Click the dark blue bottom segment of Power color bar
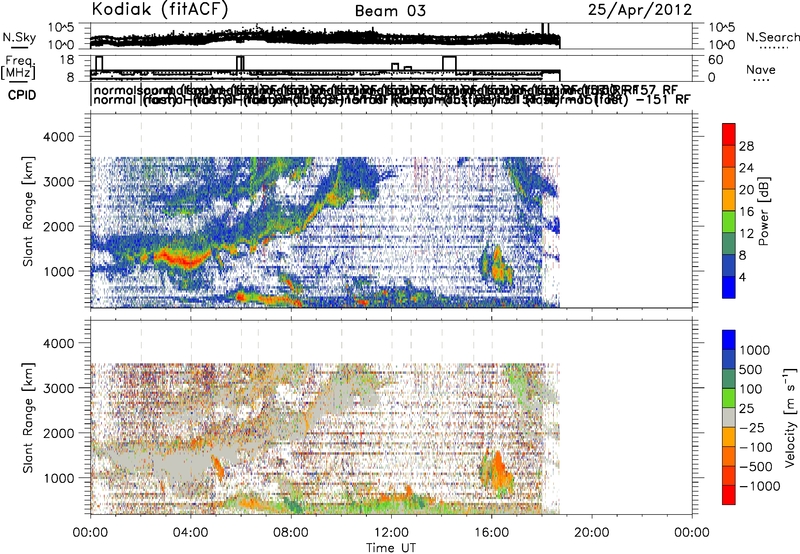 pos(729,287)
